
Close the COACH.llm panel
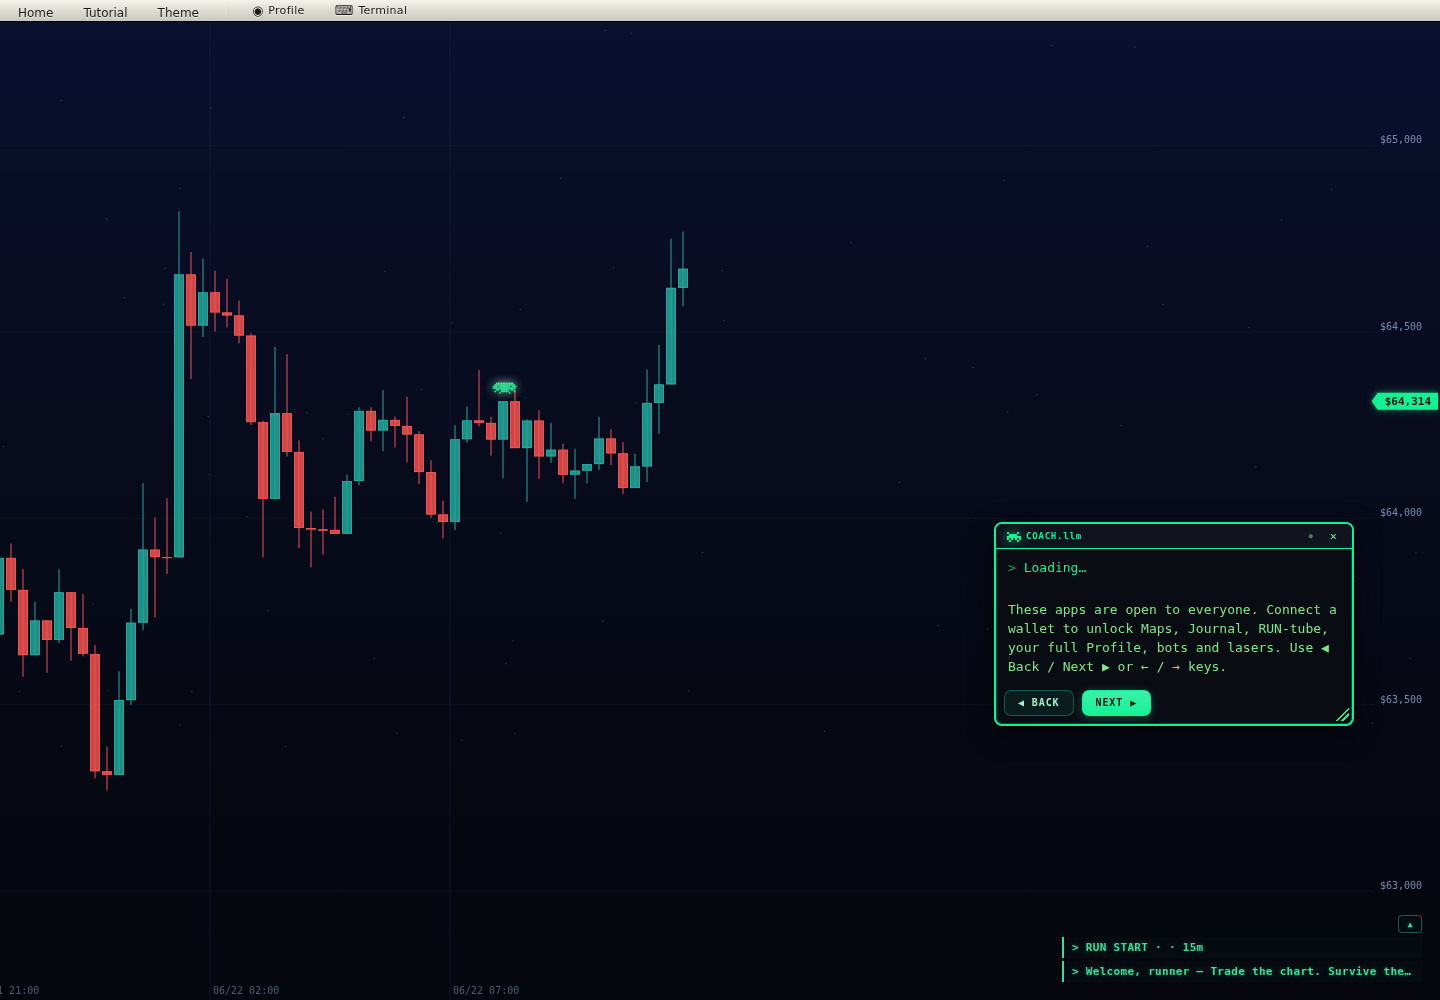click(x=1333, y=536)
